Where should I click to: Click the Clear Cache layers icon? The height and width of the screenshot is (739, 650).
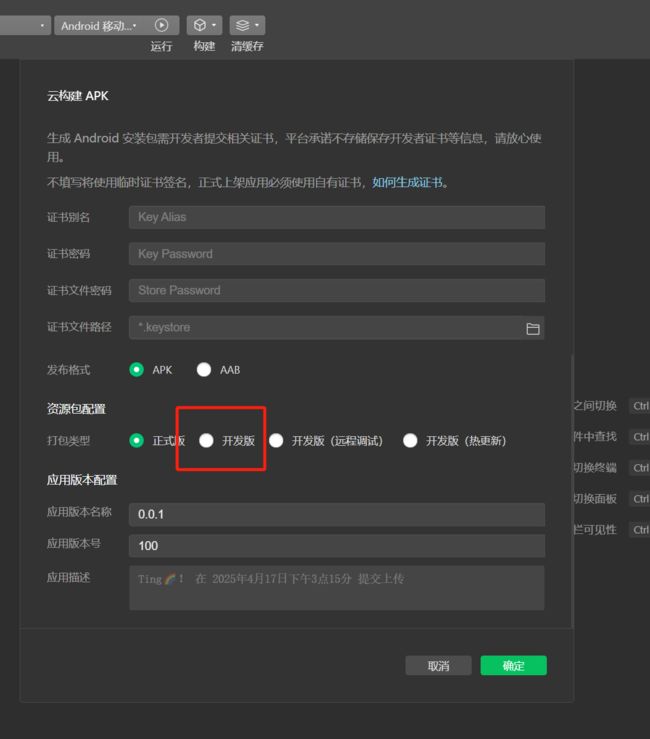(242, 25)
